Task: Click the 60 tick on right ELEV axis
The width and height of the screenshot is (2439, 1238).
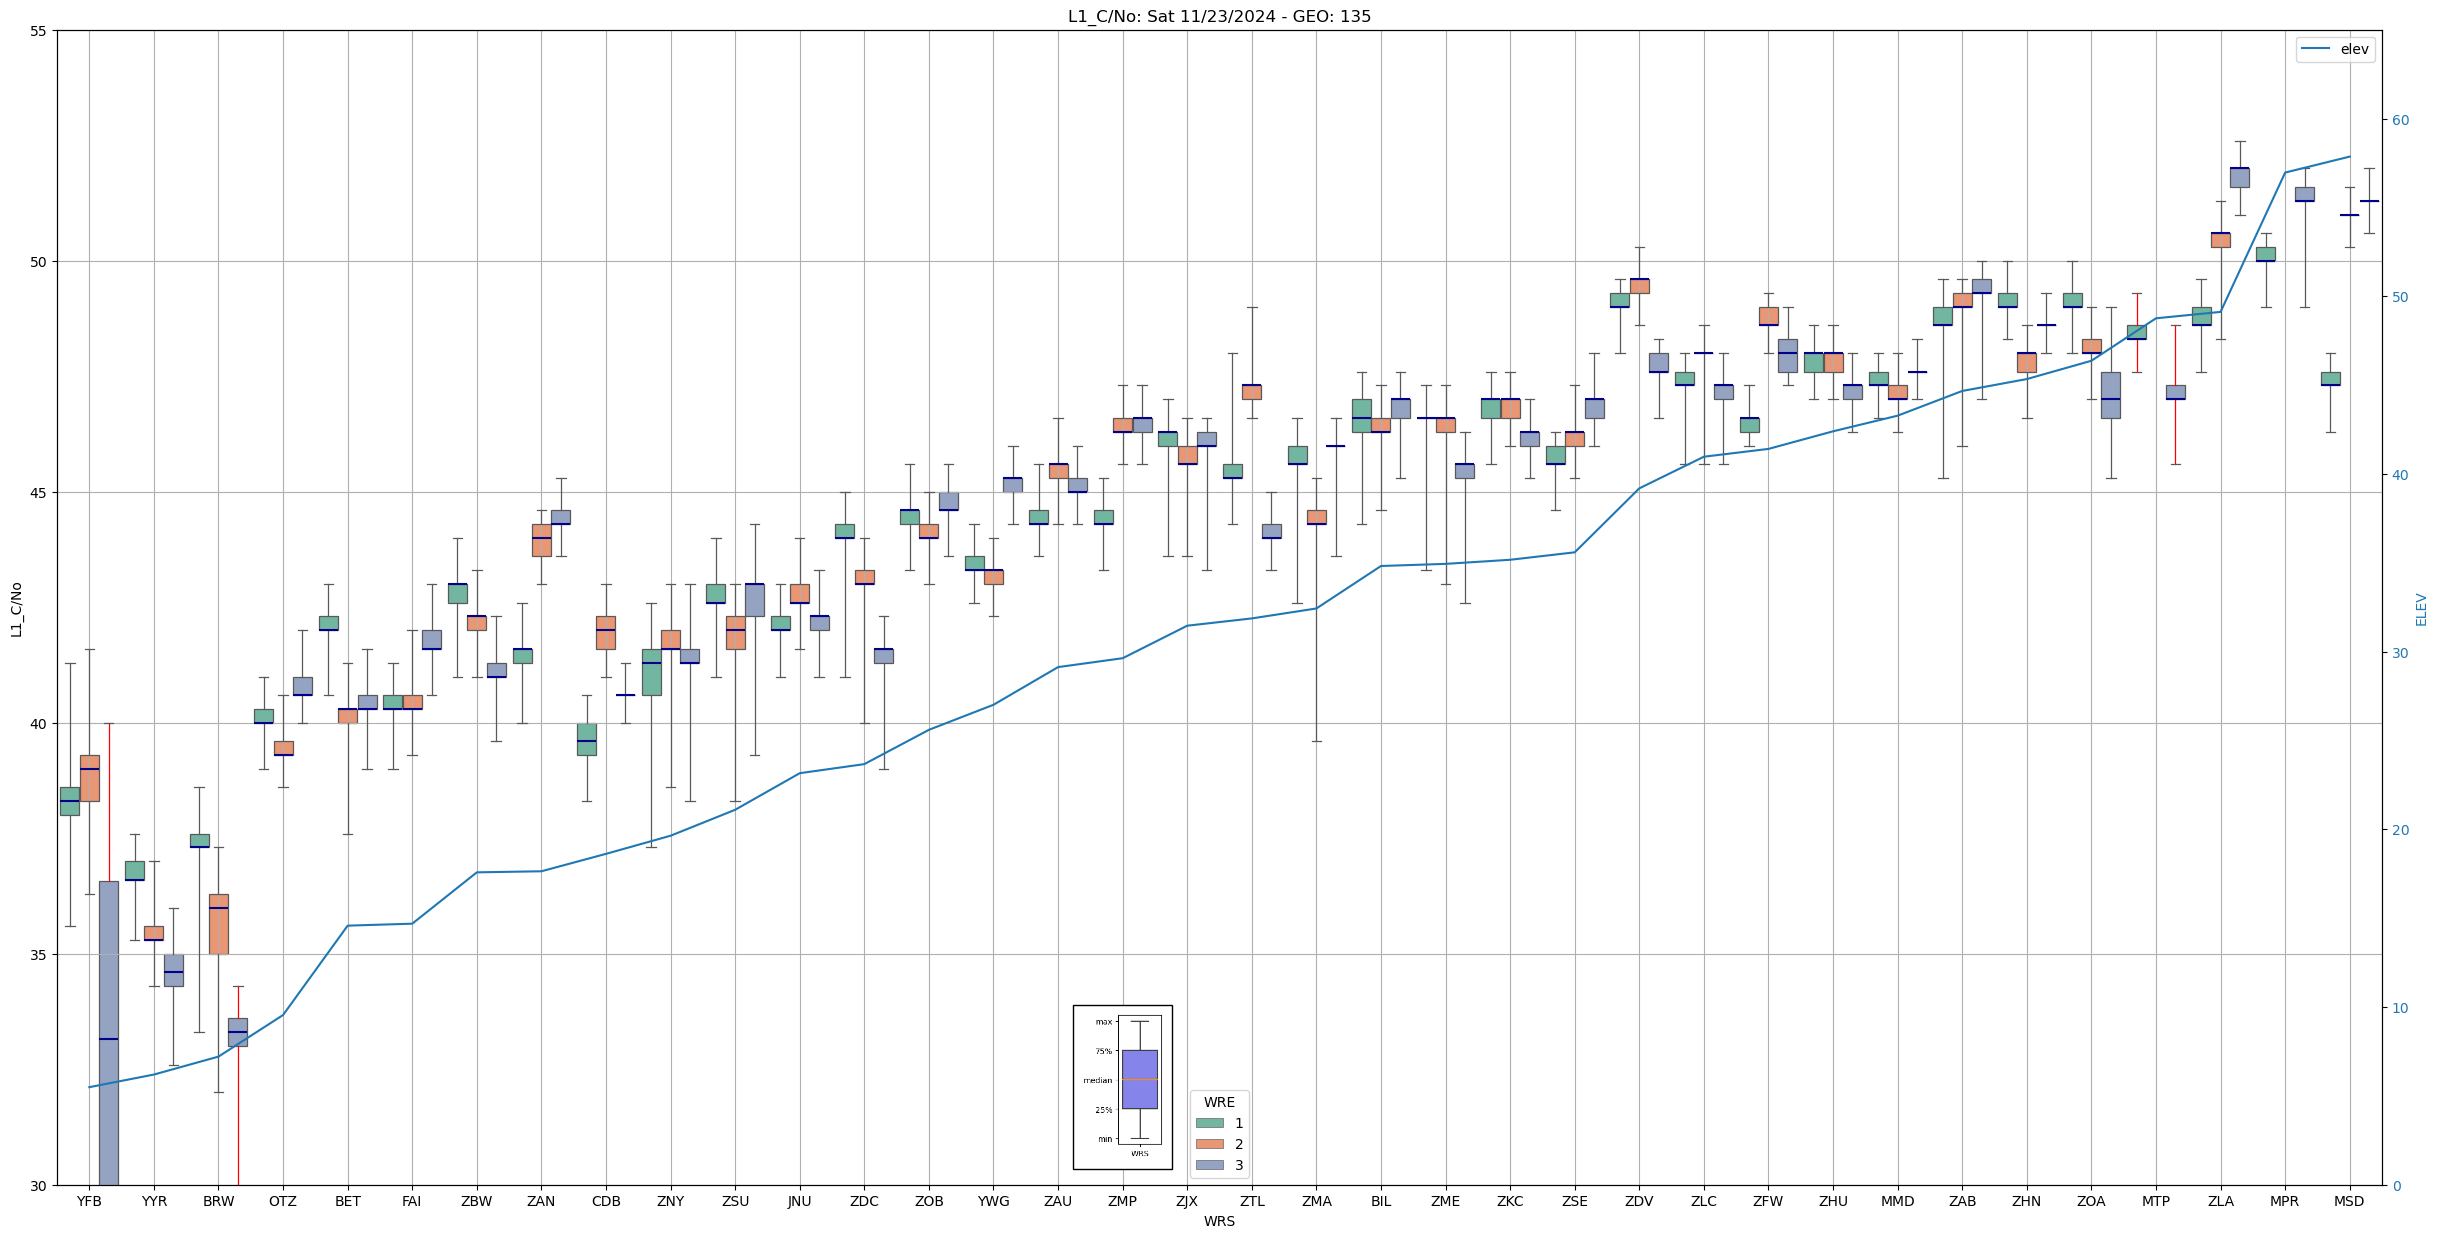Action: tap(2400, 120)
